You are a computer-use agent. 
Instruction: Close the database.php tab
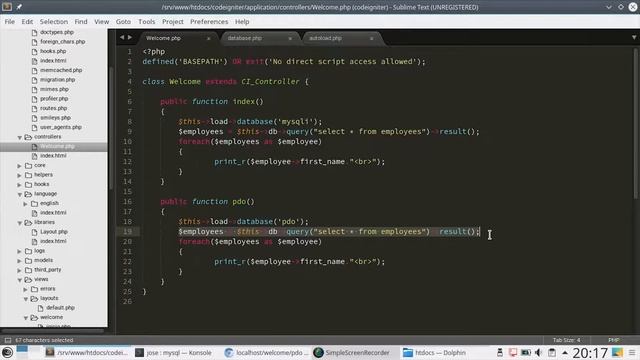(290, 38)
